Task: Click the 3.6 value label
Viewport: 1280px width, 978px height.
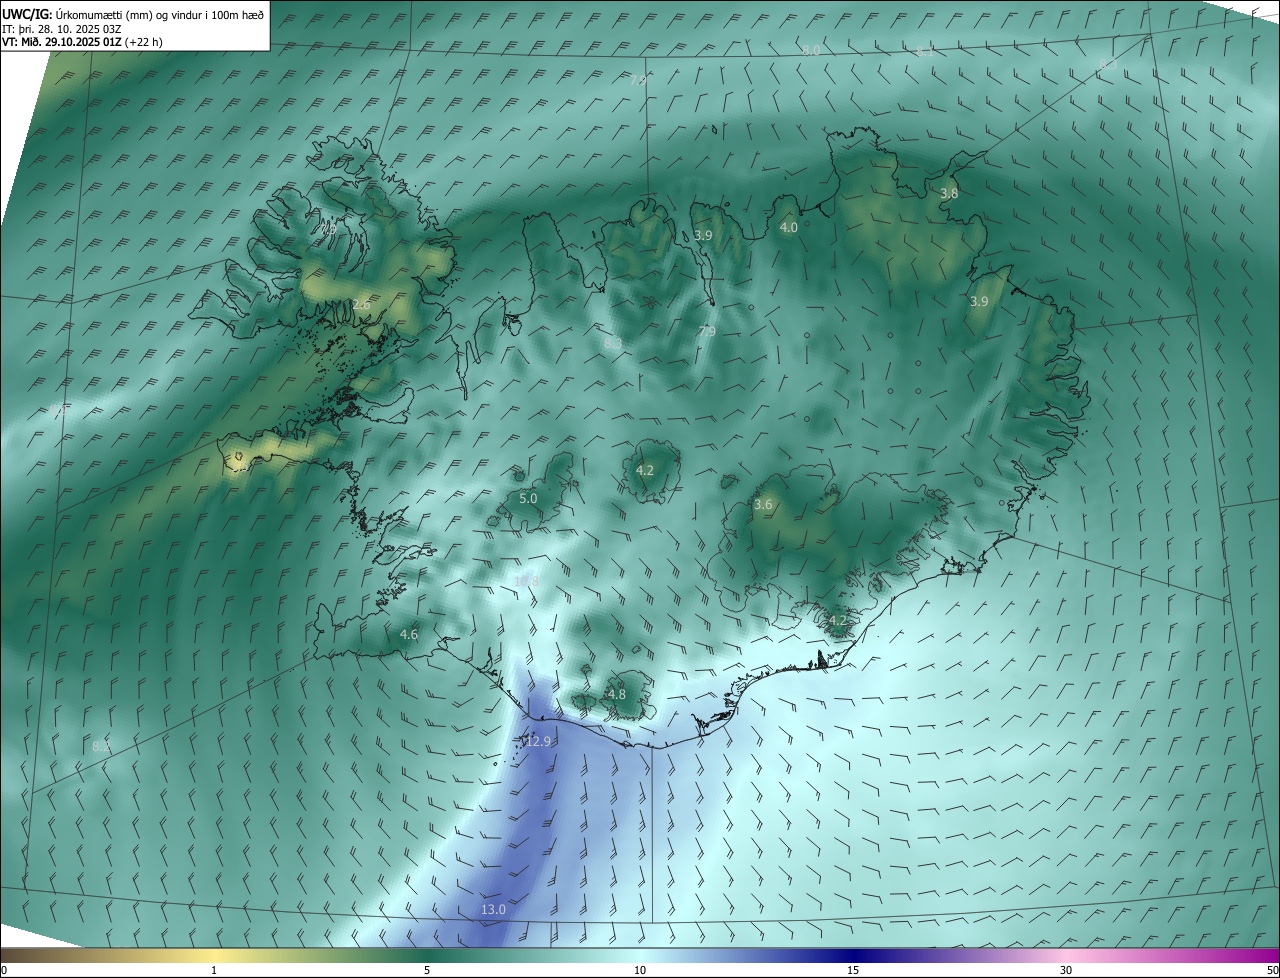Action: (x=763, y=505)
